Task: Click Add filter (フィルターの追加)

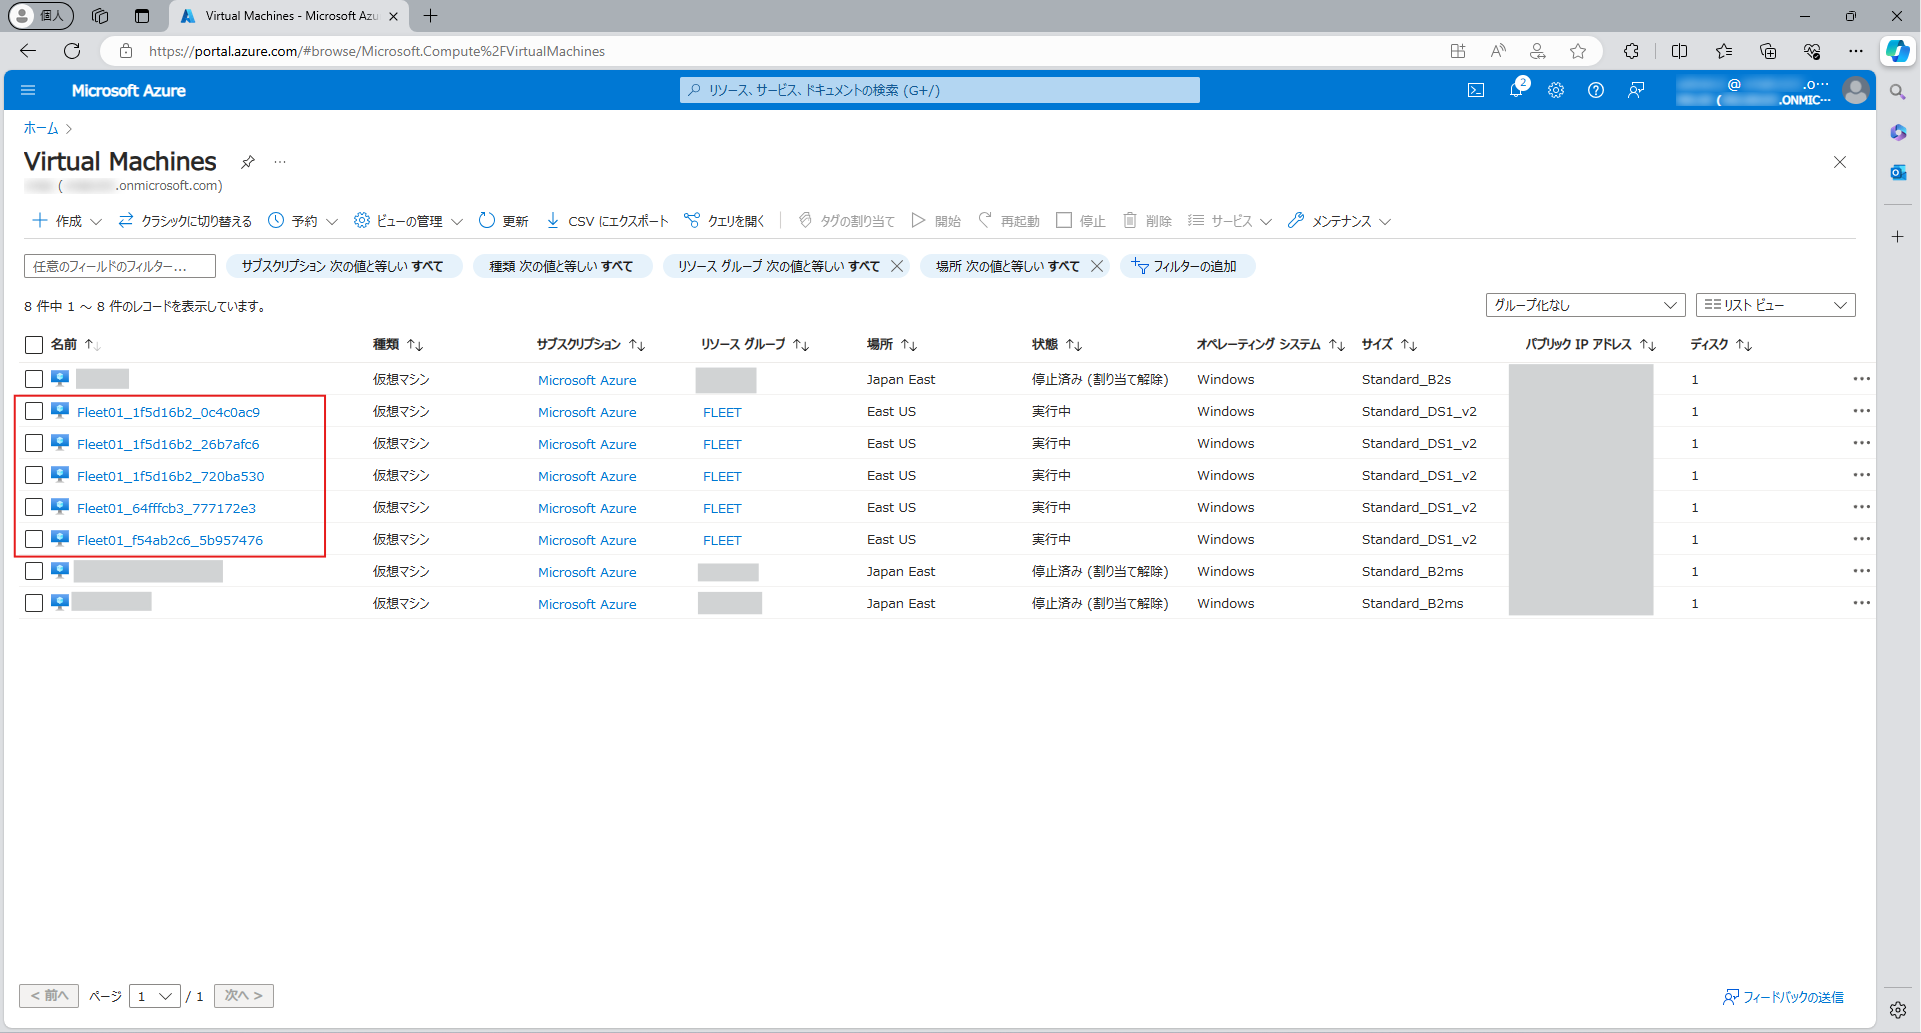Action: [1186, 266]
